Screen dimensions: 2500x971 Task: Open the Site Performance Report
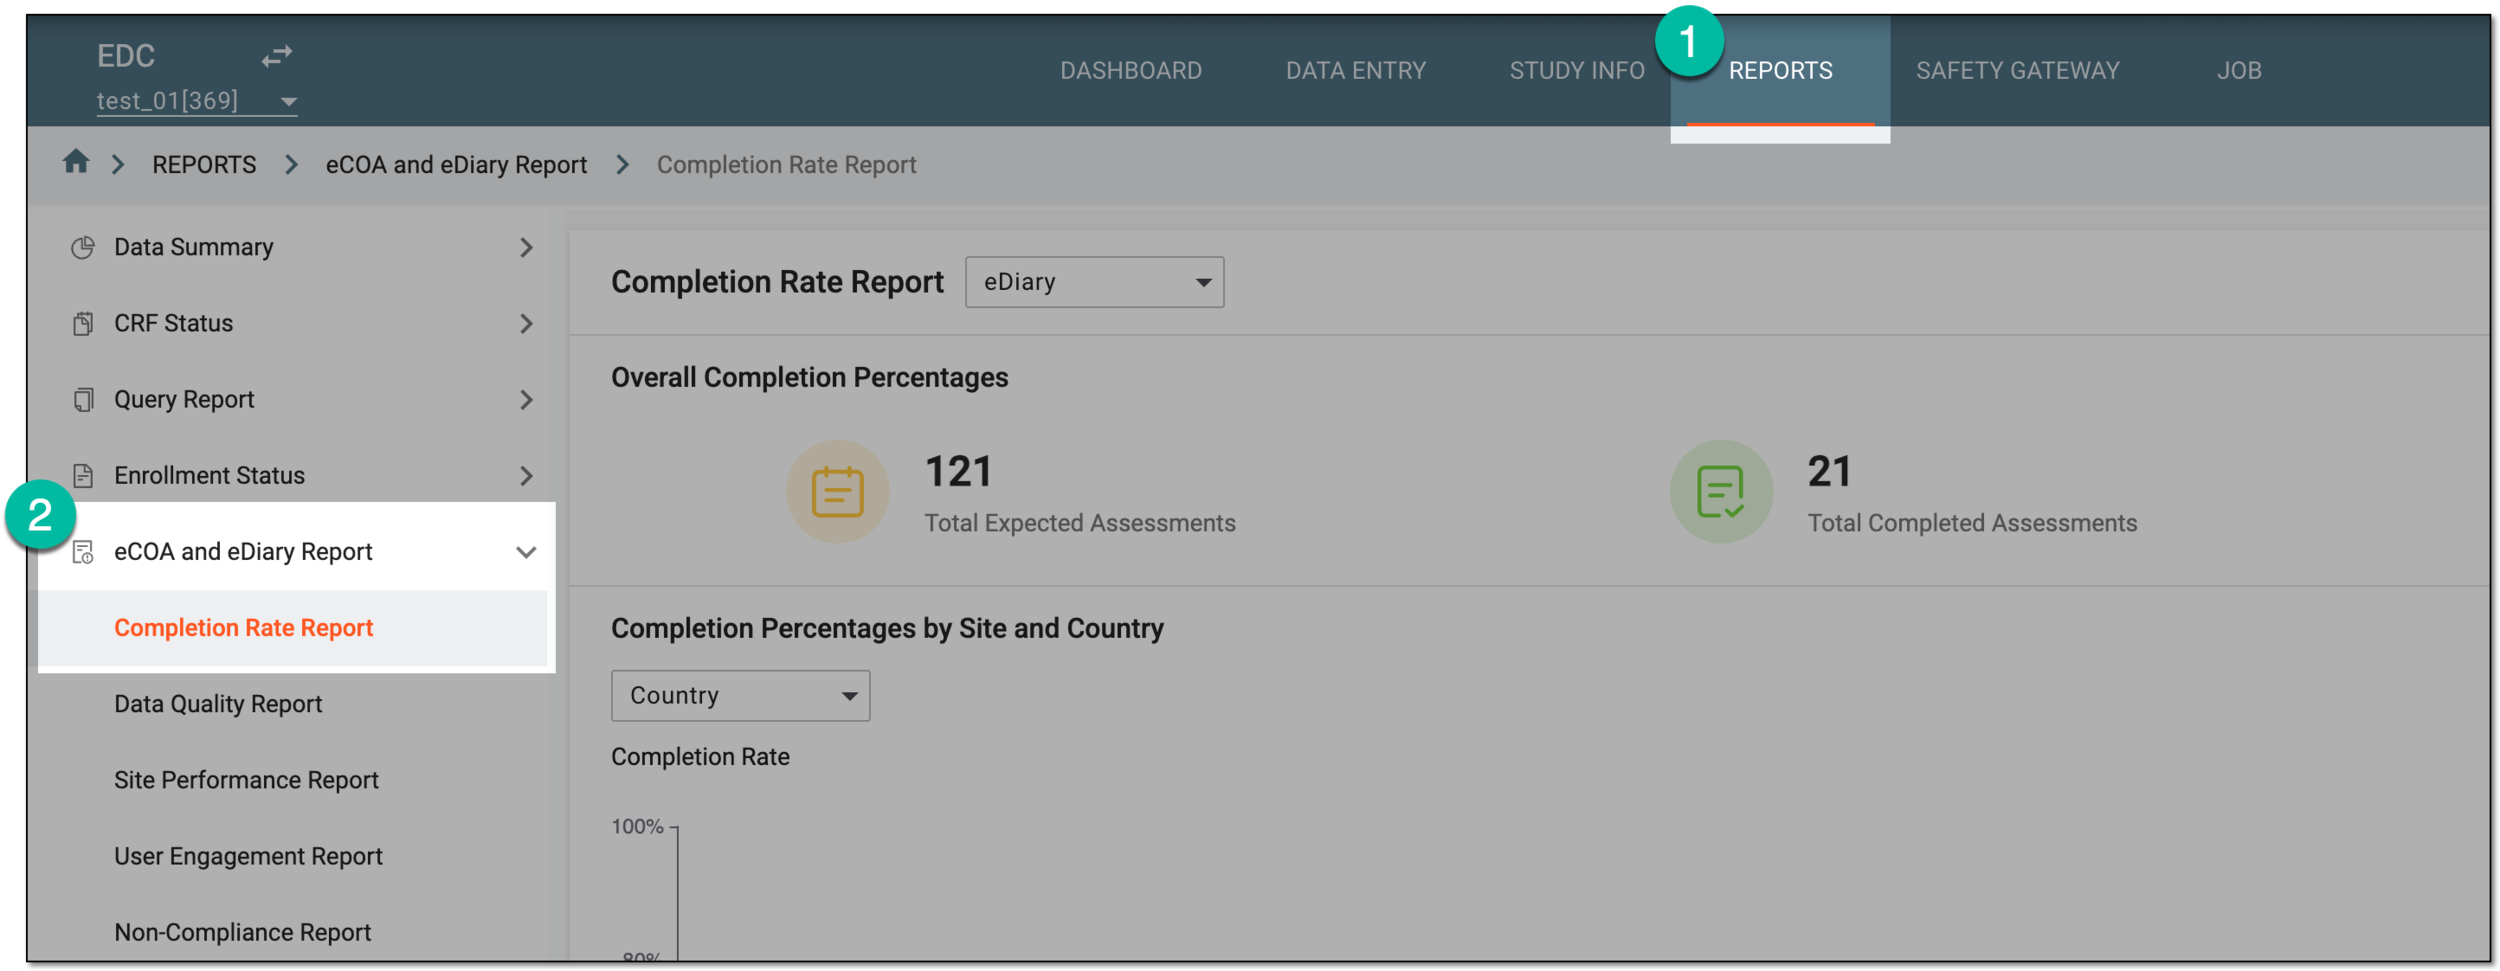click(246, 780)
